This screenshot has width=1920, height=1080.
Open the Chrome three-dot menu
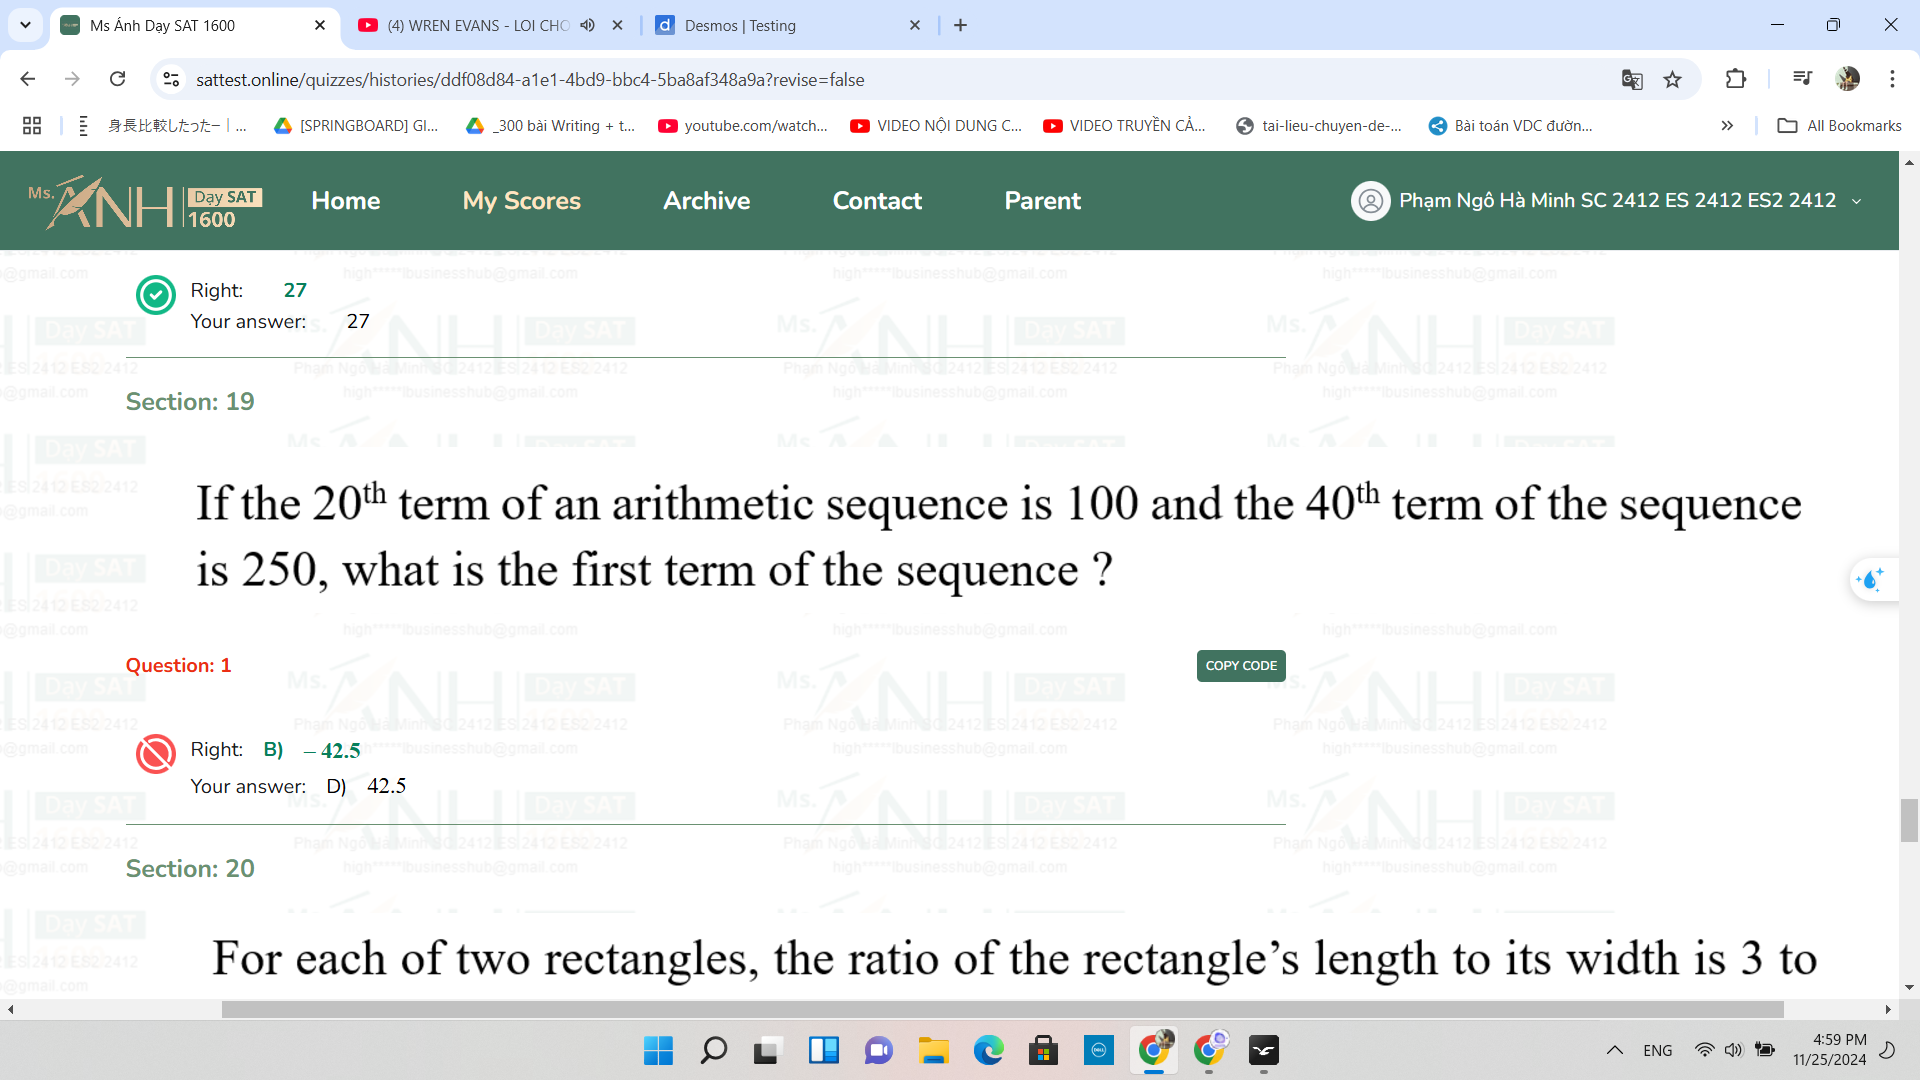1892,79
